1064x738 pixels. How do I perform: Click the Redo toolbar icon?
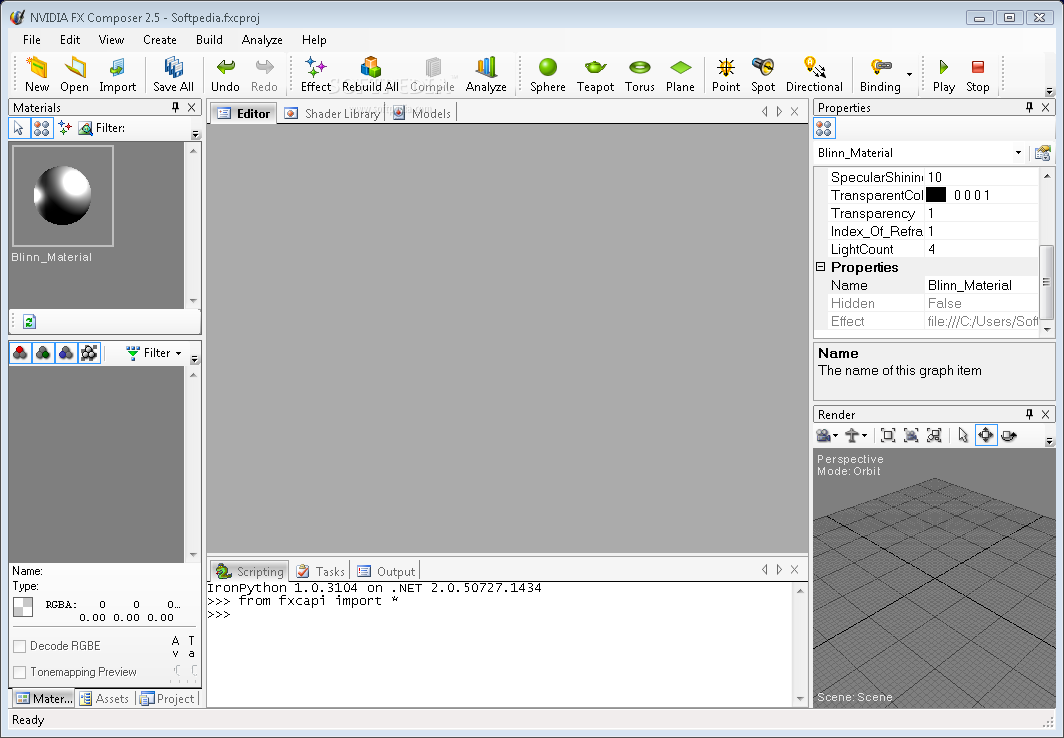pyautogui.click(x=264, y=75)
